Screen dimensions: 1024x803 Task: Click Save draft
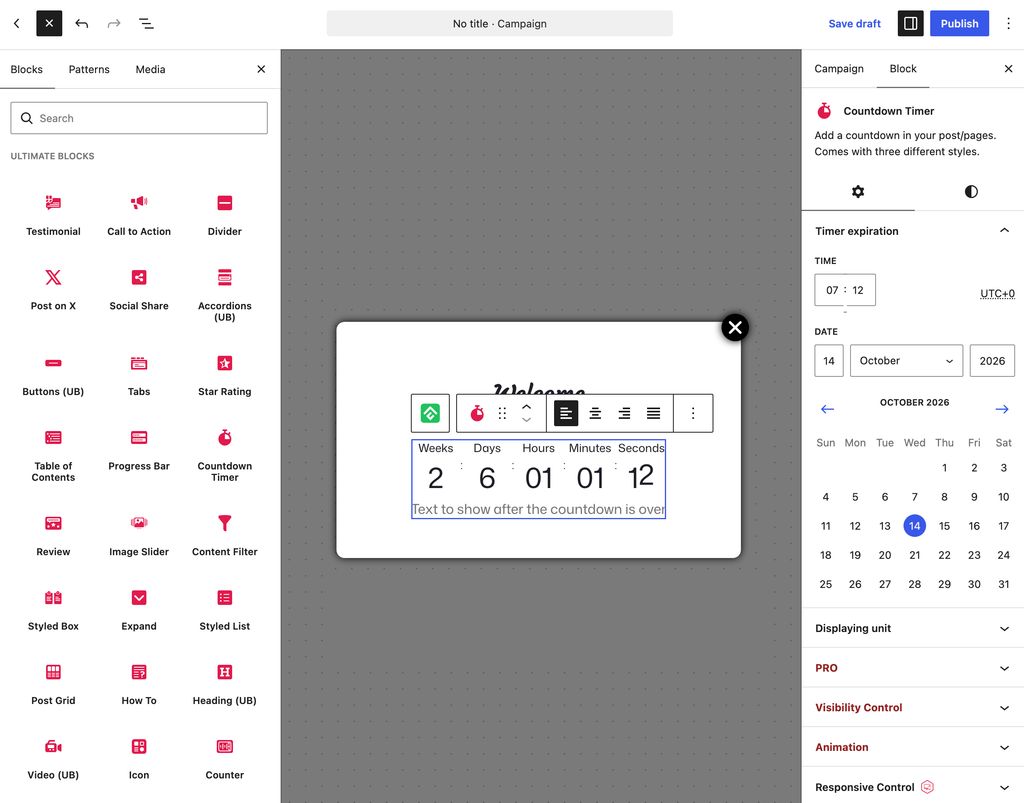[x=854, y=24]
